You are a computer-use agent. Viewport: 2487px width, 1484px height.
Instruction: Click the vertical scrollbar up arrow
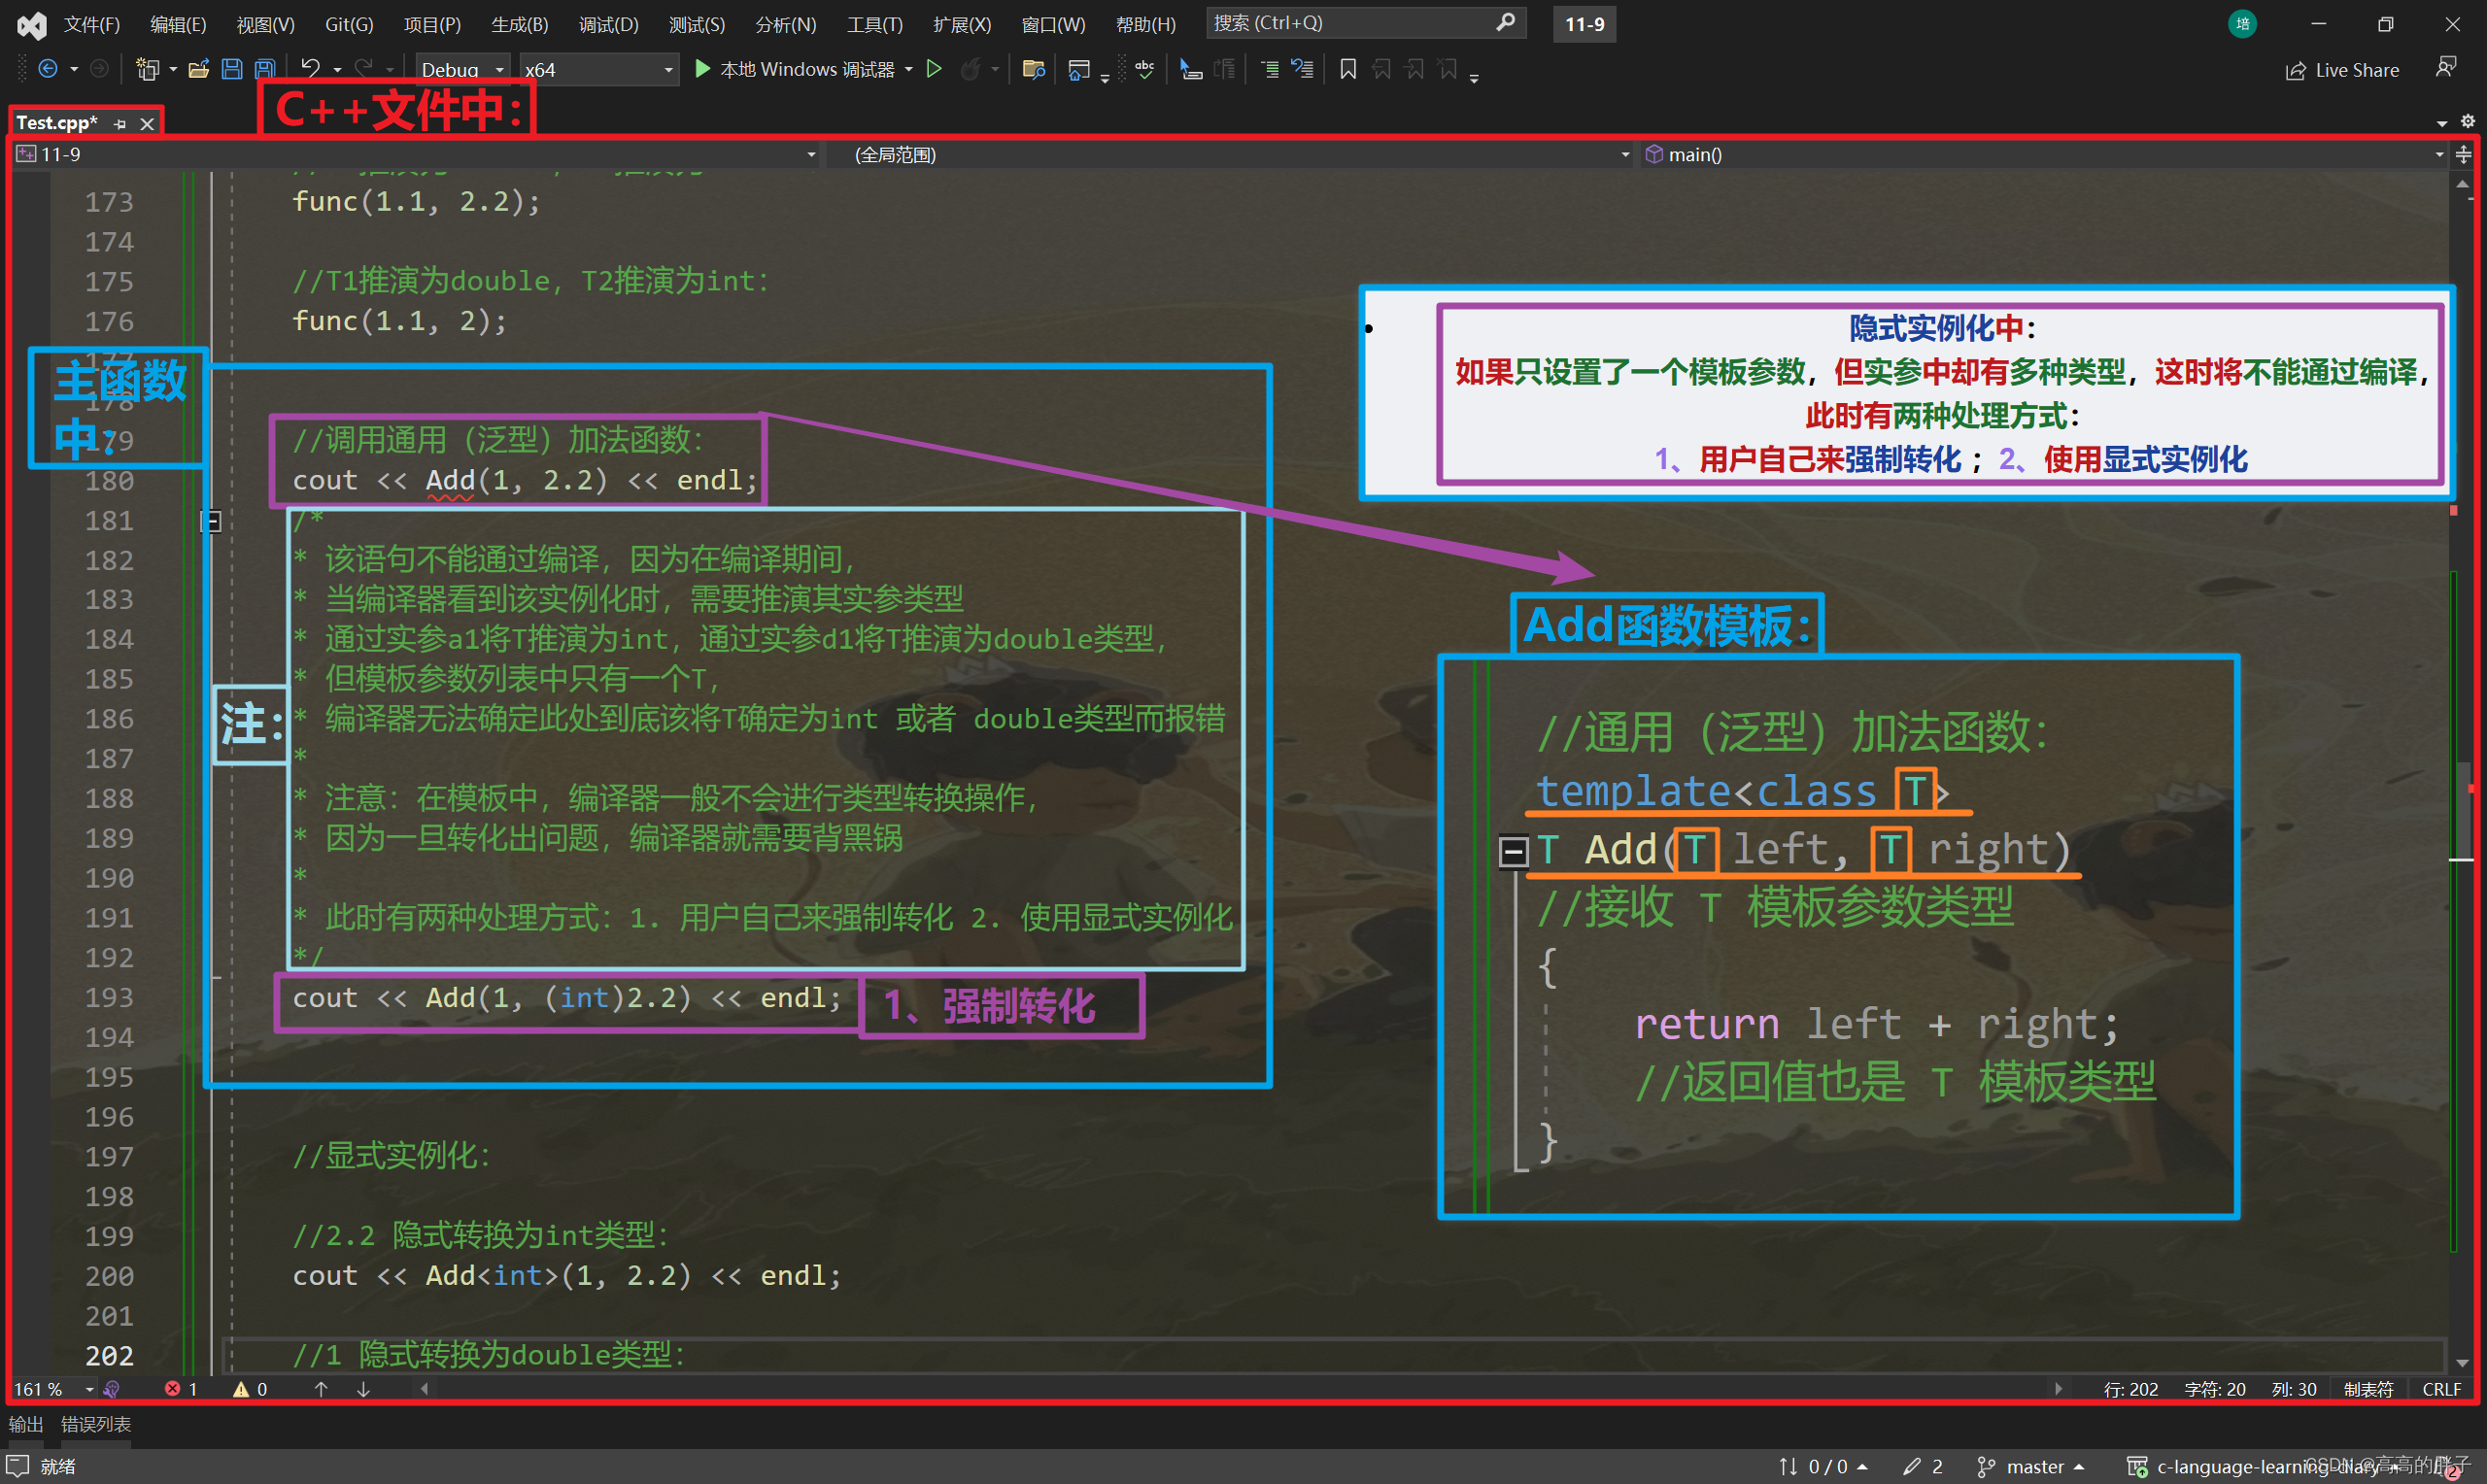pos(2462,184)
